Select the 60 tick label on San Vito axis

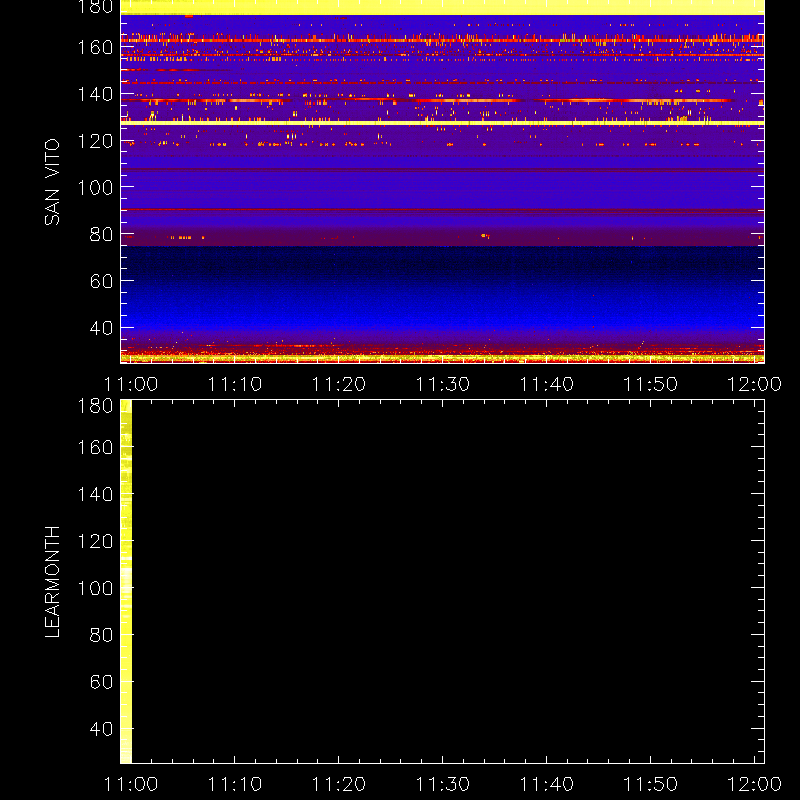101,281
